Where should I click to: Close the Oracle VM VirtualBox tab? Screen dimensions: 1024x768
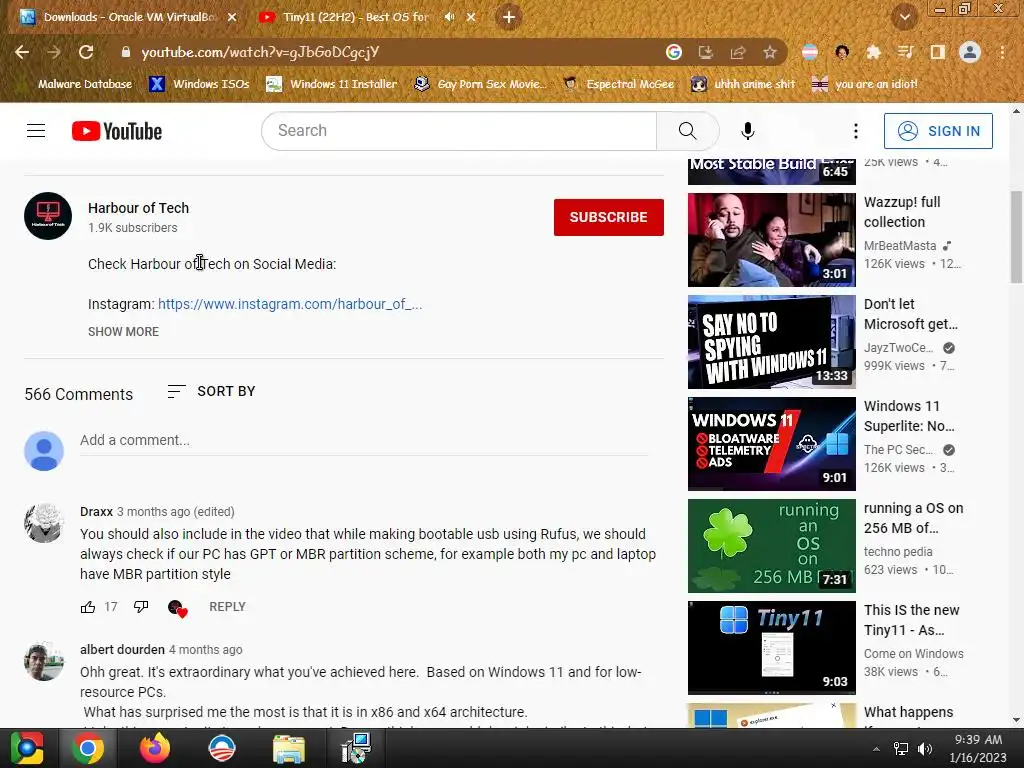[x=232, y=17]
